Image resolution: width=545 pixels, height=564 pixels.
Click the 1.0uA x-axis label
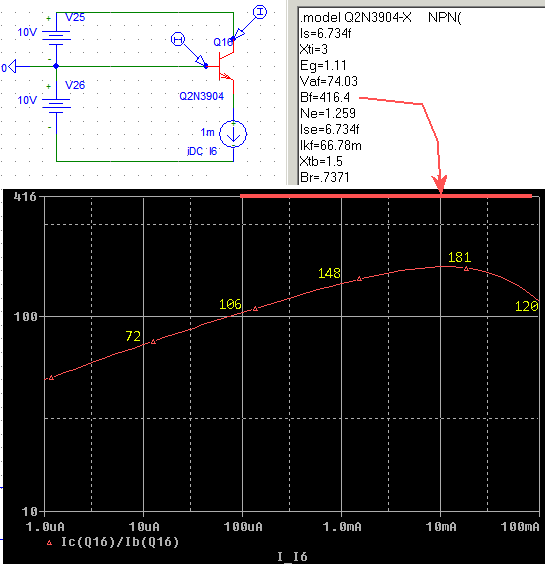click(45, 527)
